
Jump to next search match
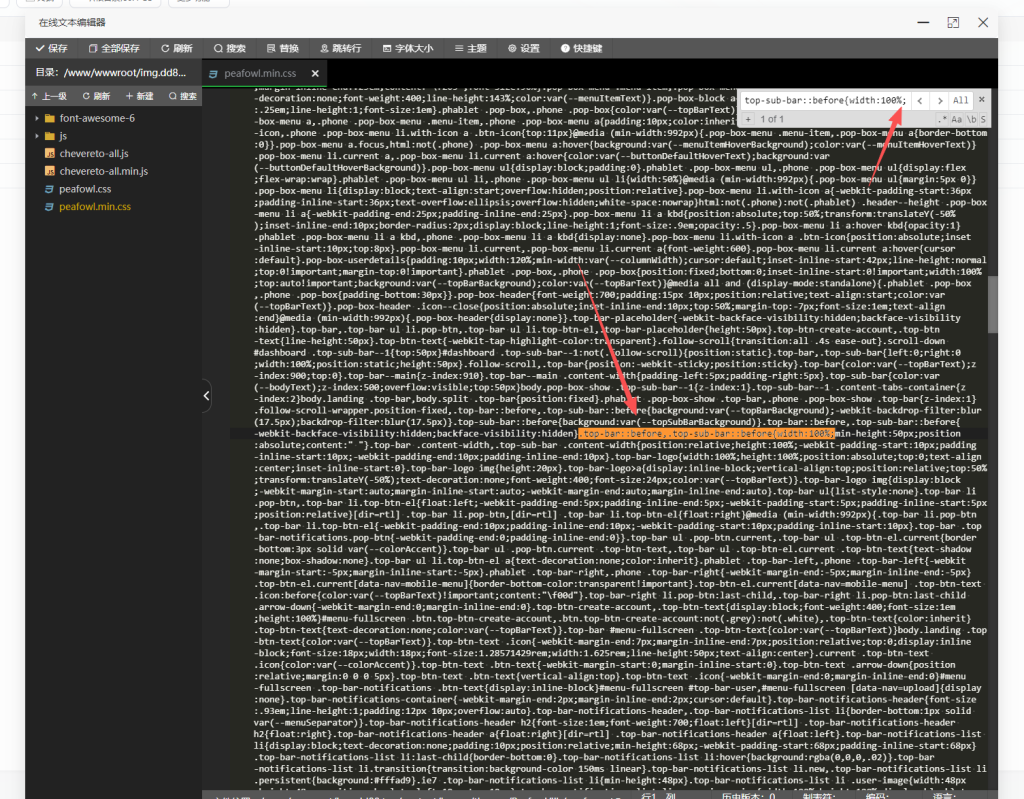(x=939, y=101)
